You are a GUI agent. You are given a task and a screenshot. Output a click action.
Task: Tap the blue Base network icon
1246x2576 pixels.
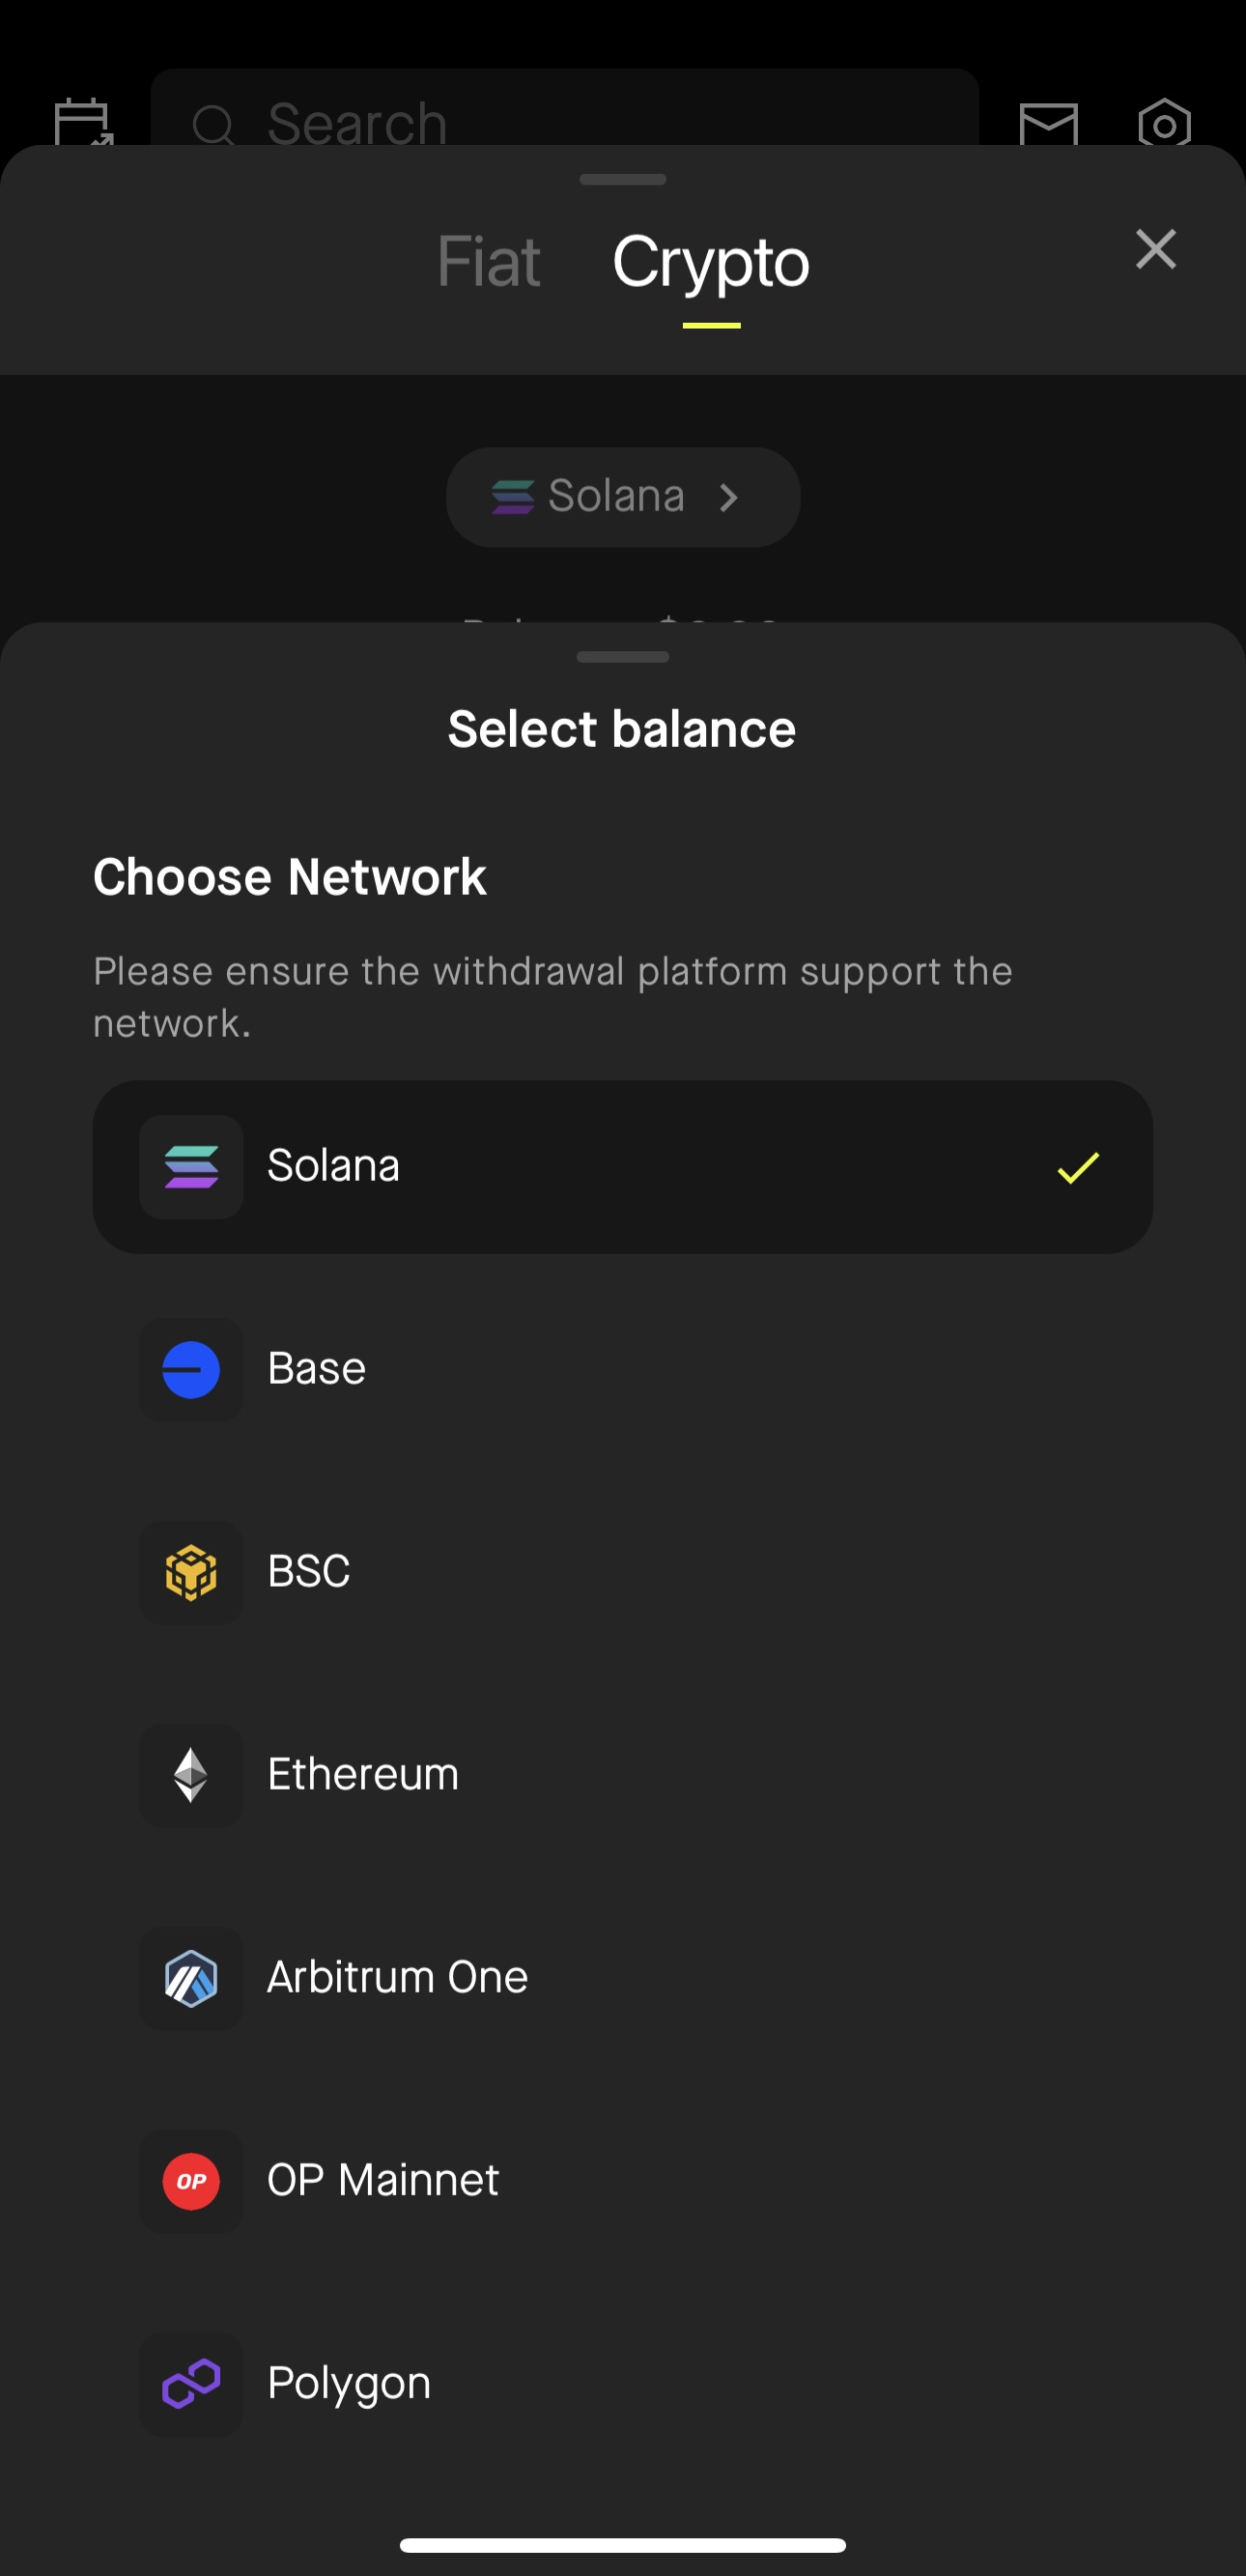coord(191,1369)
